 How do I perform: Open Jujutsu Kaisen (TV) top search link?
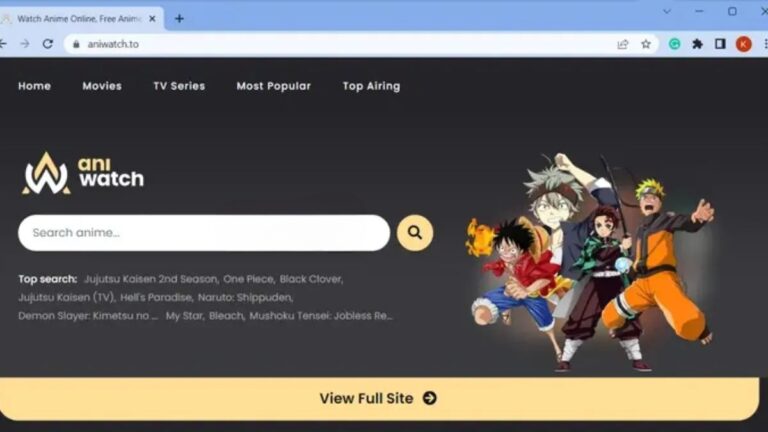67,297
